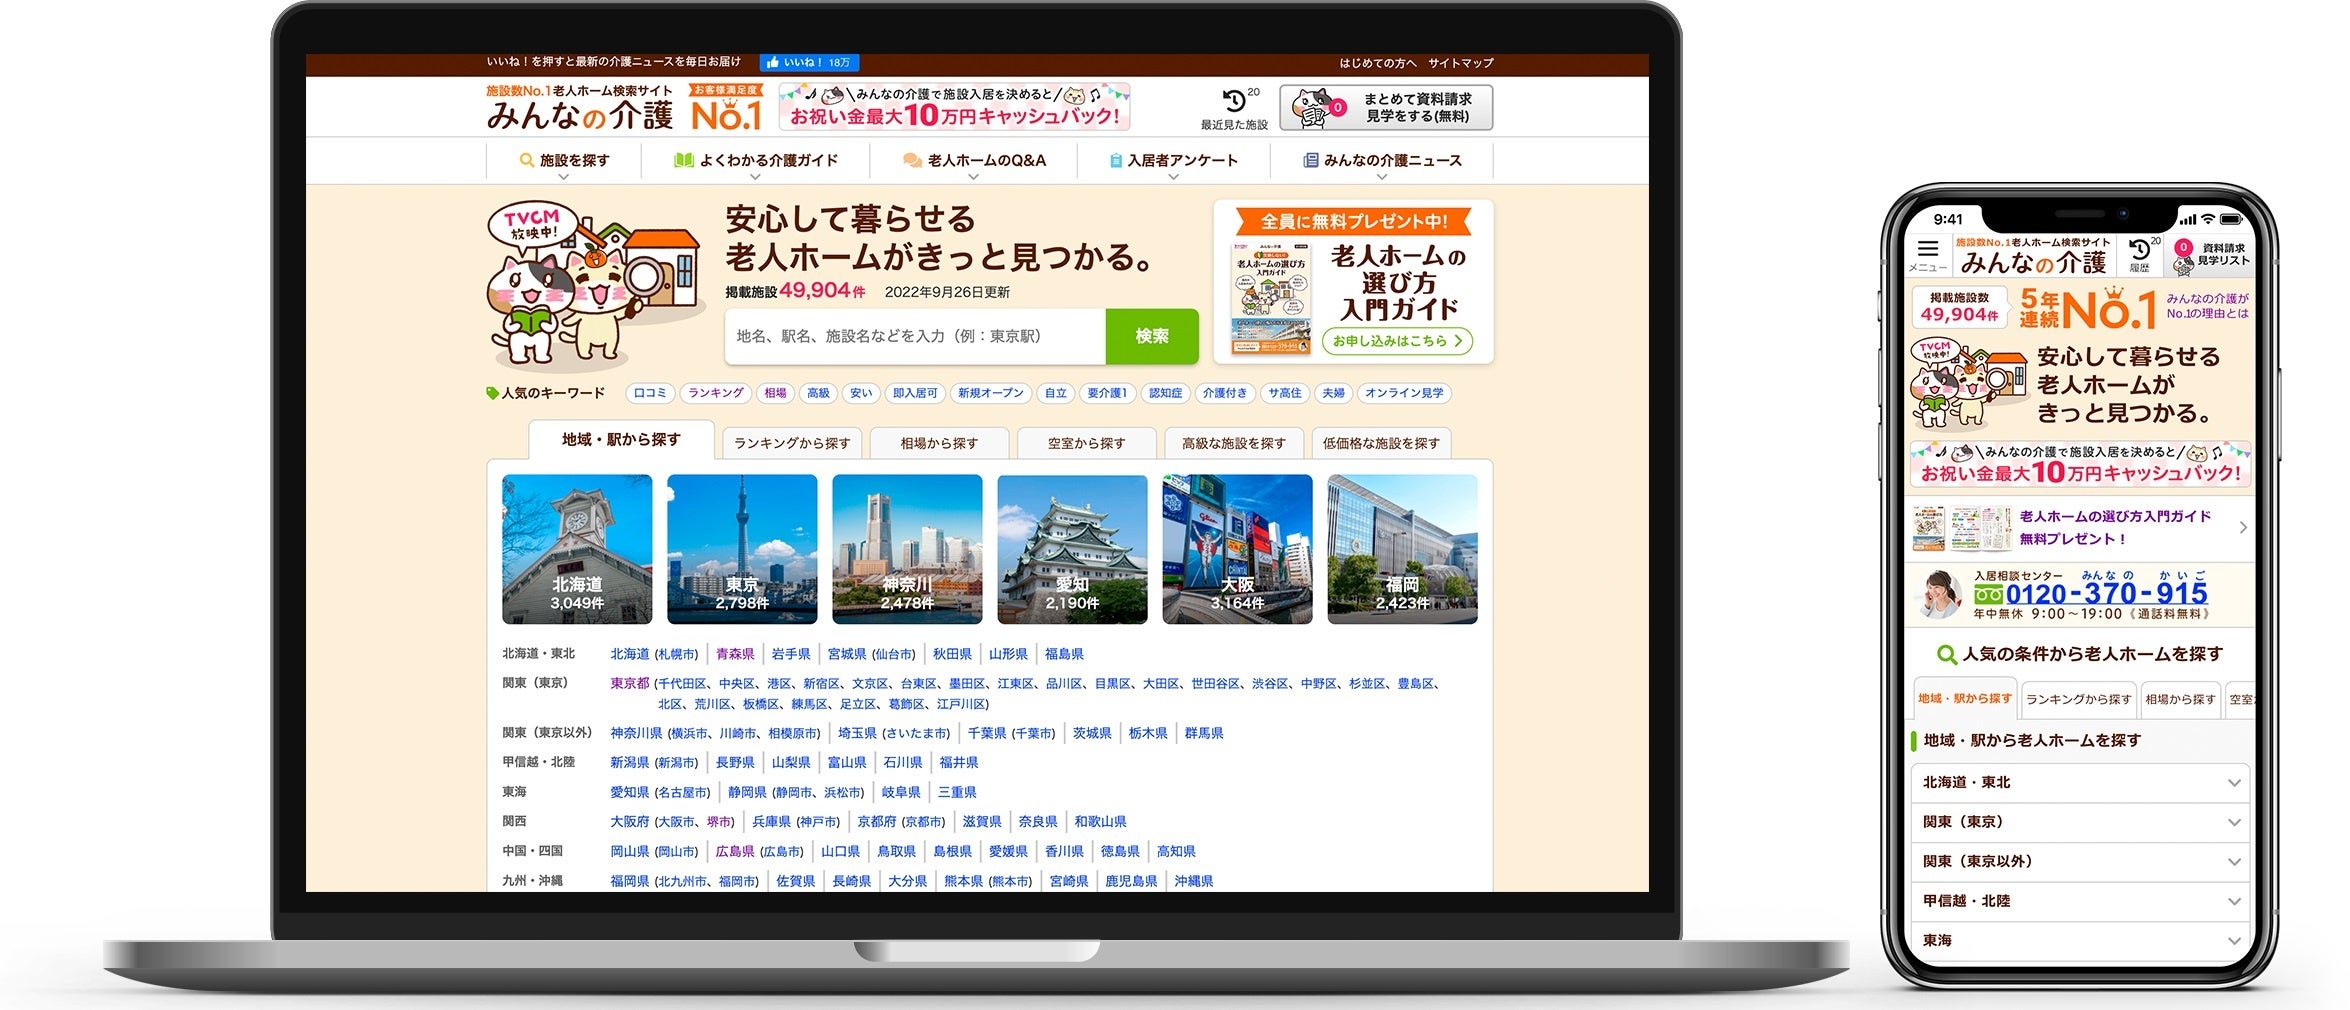Screen dimensions: 2350x1010
Task: Click まとめて資料請求 見学をする button on laptop
Action: [x=1386, y=108]
